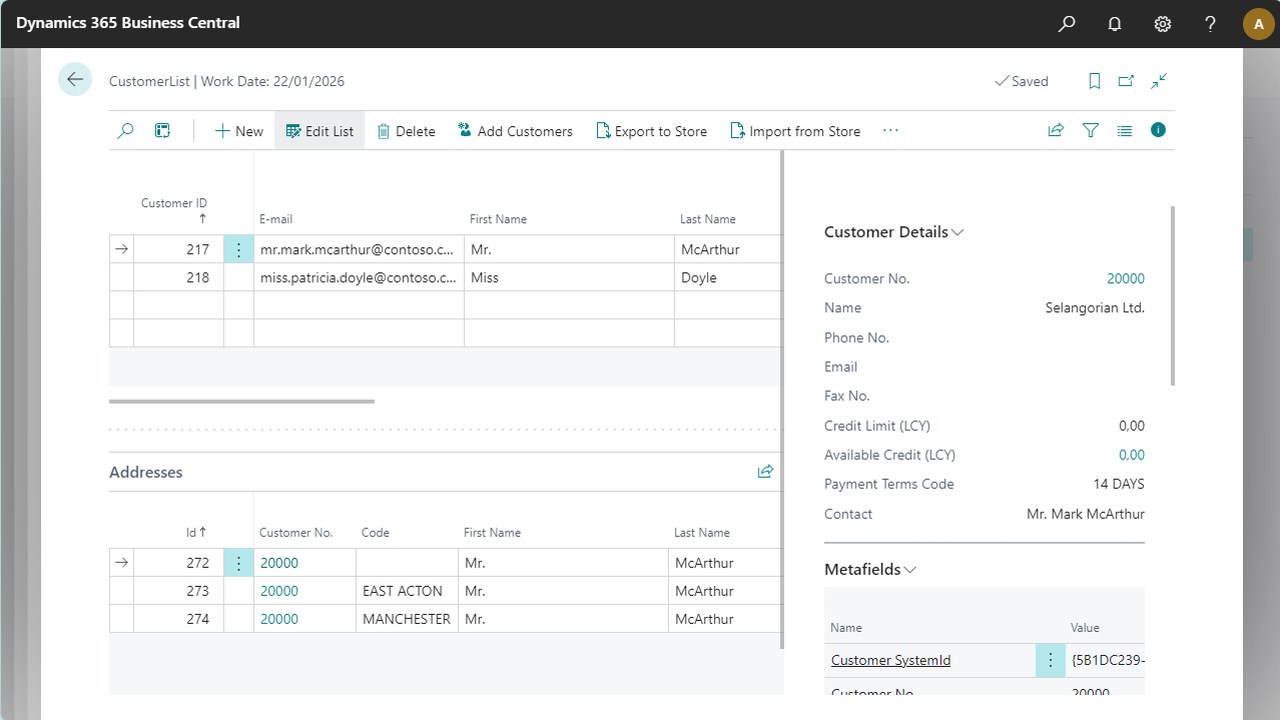This screenshot has height=720, width=1280.
Task: Click Export to Store
Action: 651,131
